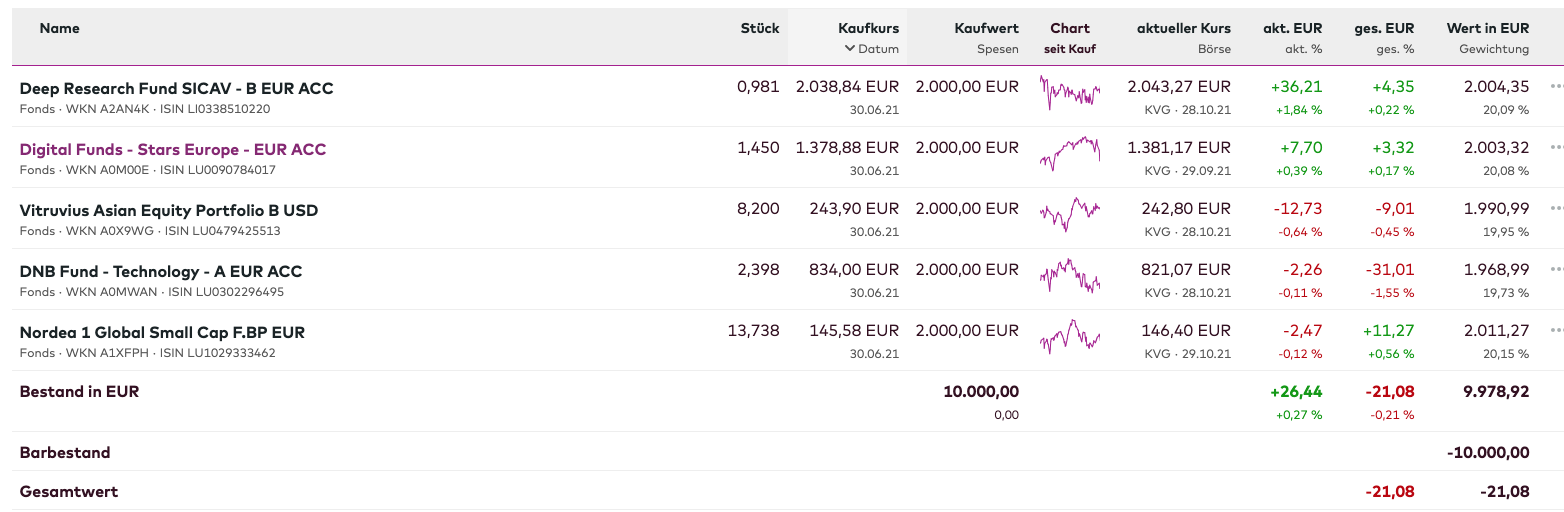Screen dimensions: 1564x512
Task: Open DNB Fund Technology sparkline chart
Action: [x=1070, y=275]
